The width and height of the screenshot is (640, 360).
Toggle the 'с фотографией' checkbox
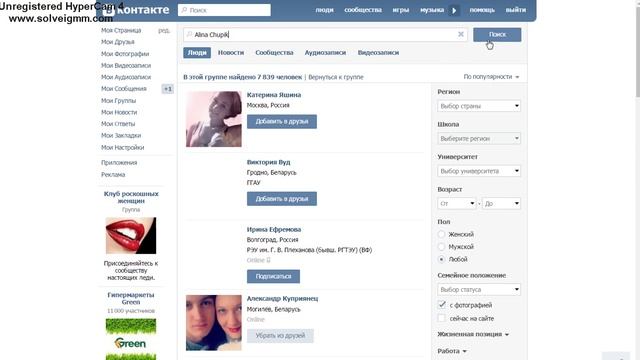[x=442, y=304]
